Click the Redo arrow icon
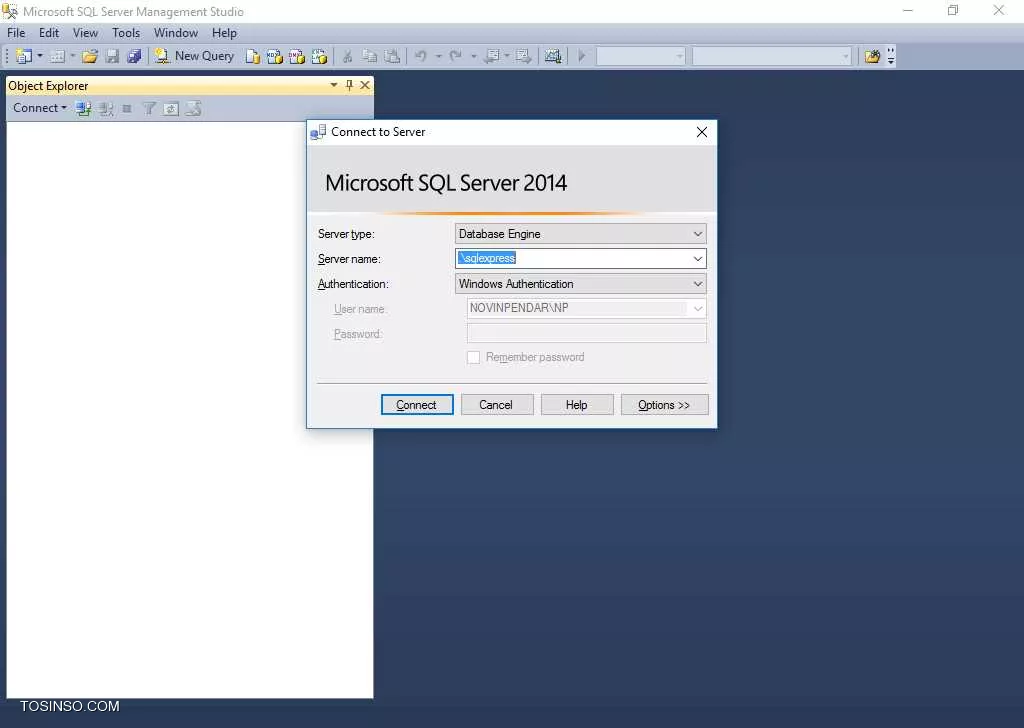Image resolution: width=1024 pixels, height=728 pixels. 456,56
